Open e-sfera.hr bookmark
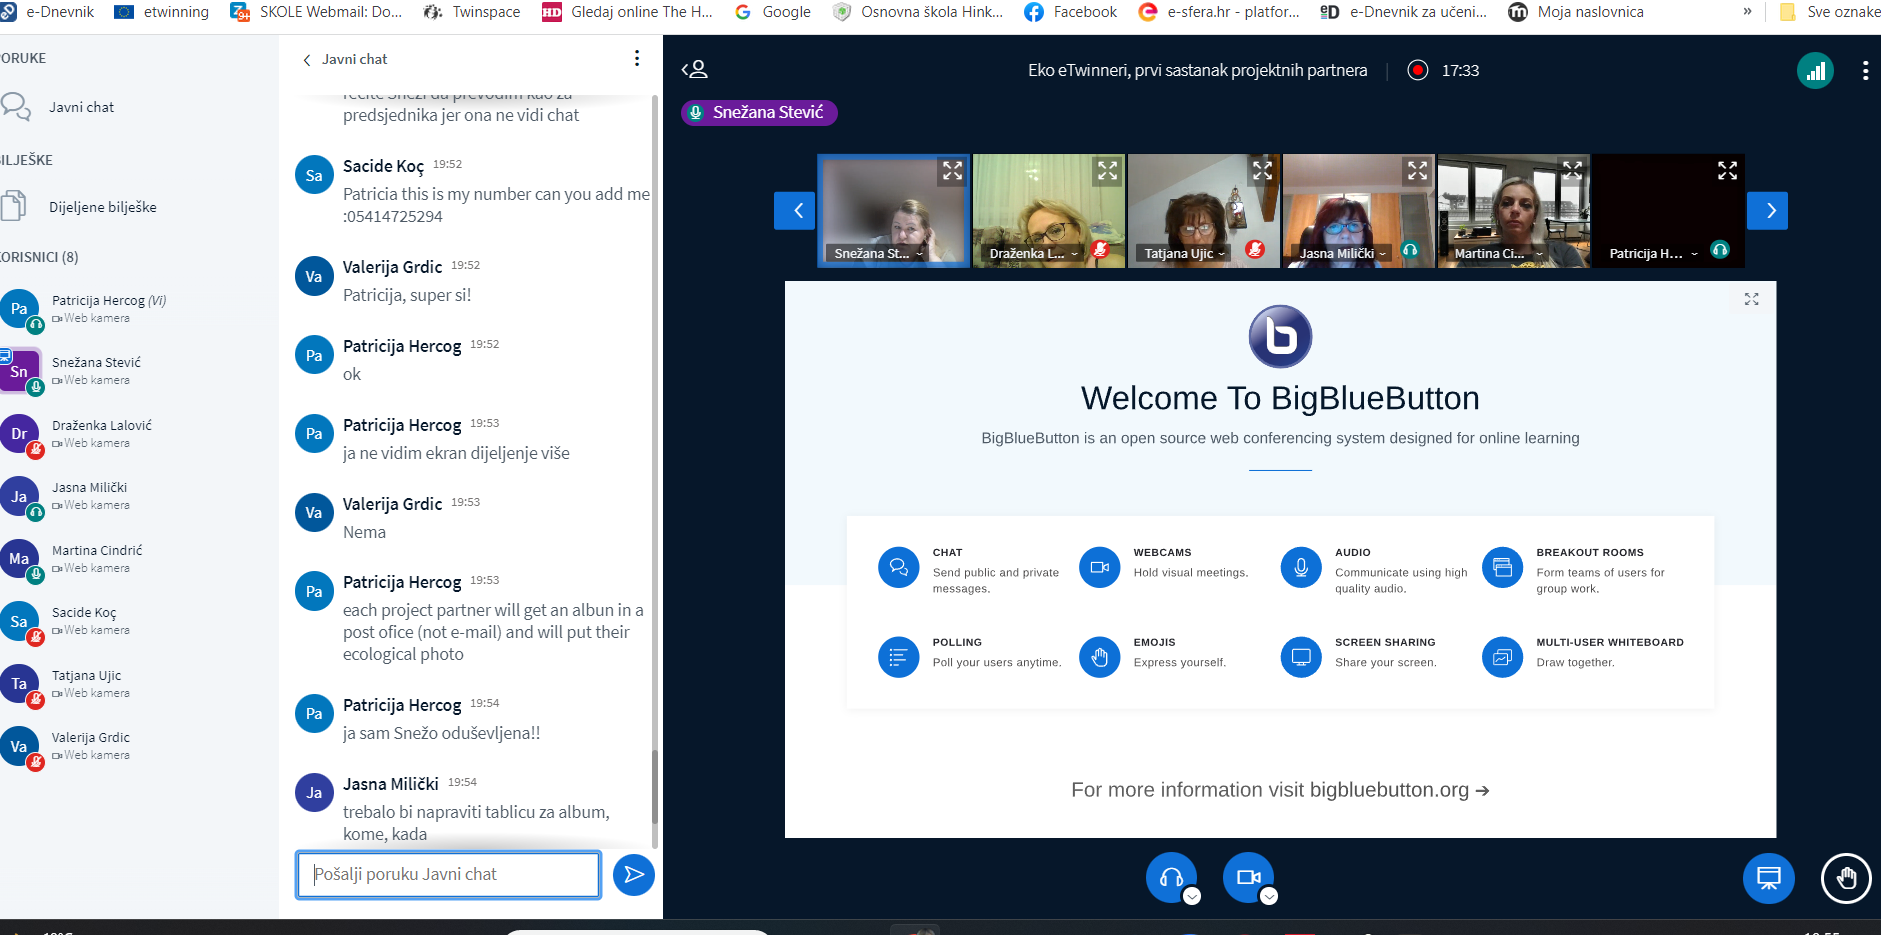 coord(1219,12)
